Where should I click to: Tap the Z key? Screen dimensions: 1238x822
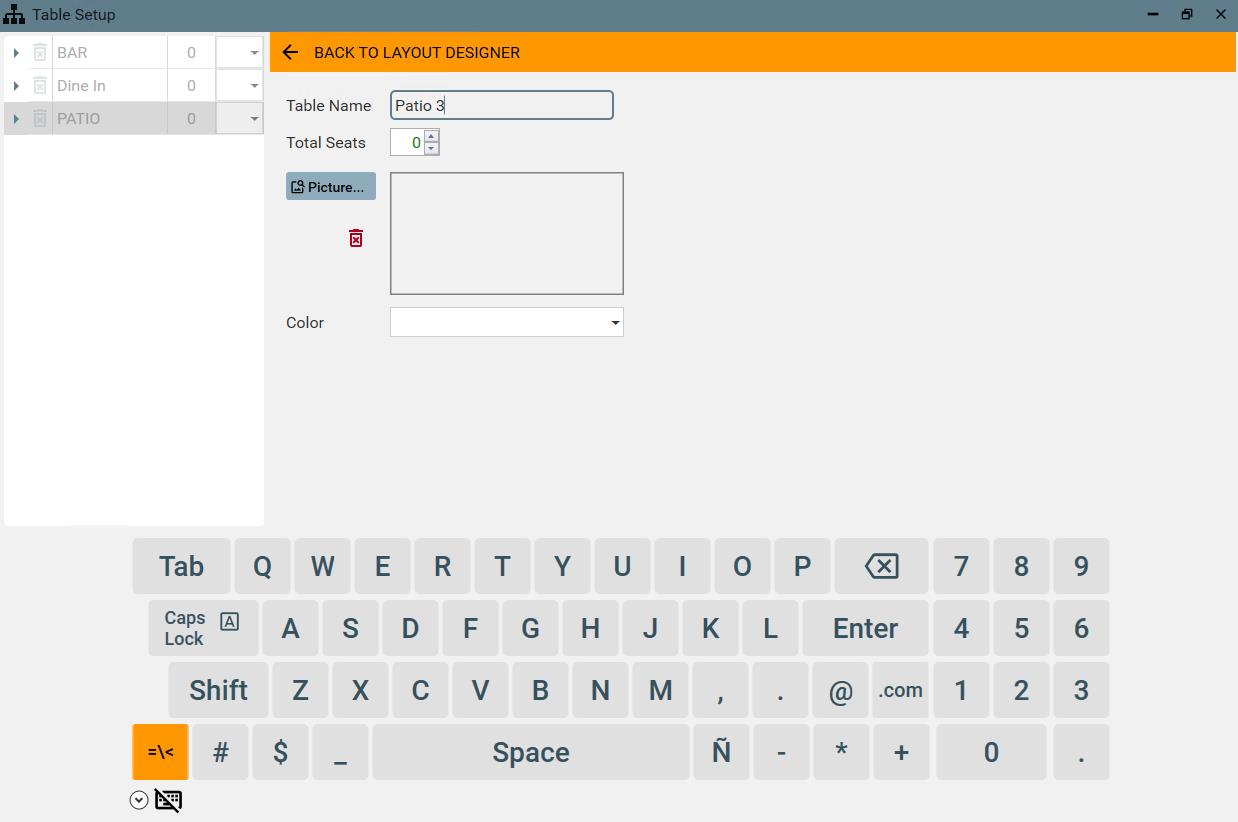pos(300,690)
